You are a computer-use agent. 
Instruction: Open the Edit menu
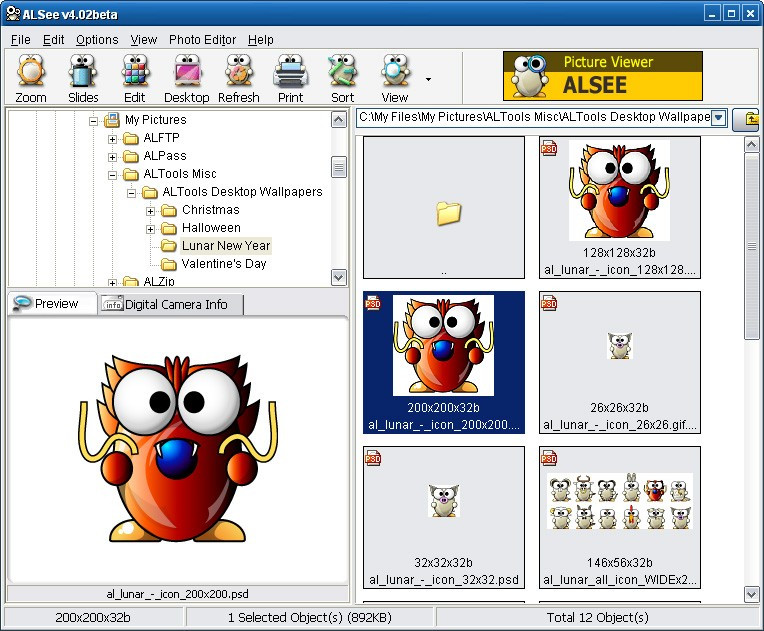click(53, 39)
